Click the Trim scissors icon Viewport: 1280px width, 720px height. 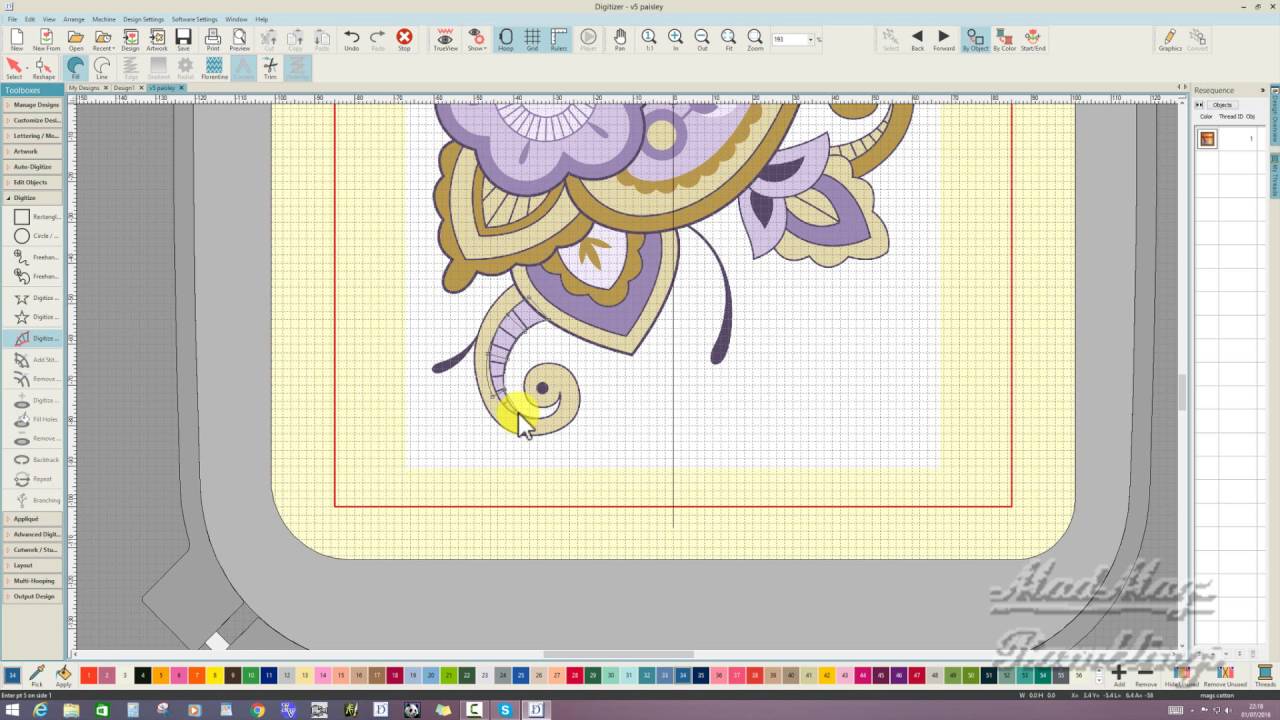[270, 68]
